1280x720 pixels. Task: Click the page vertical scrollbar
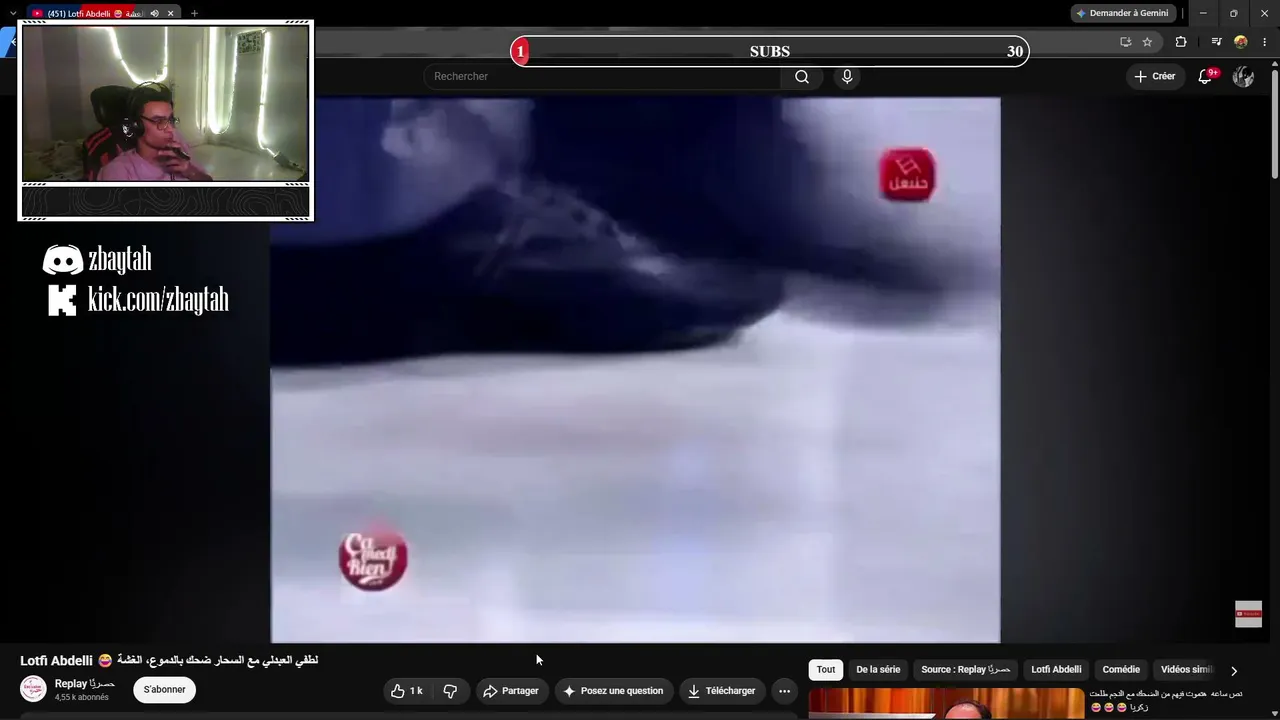click(x=1274, y=120)
